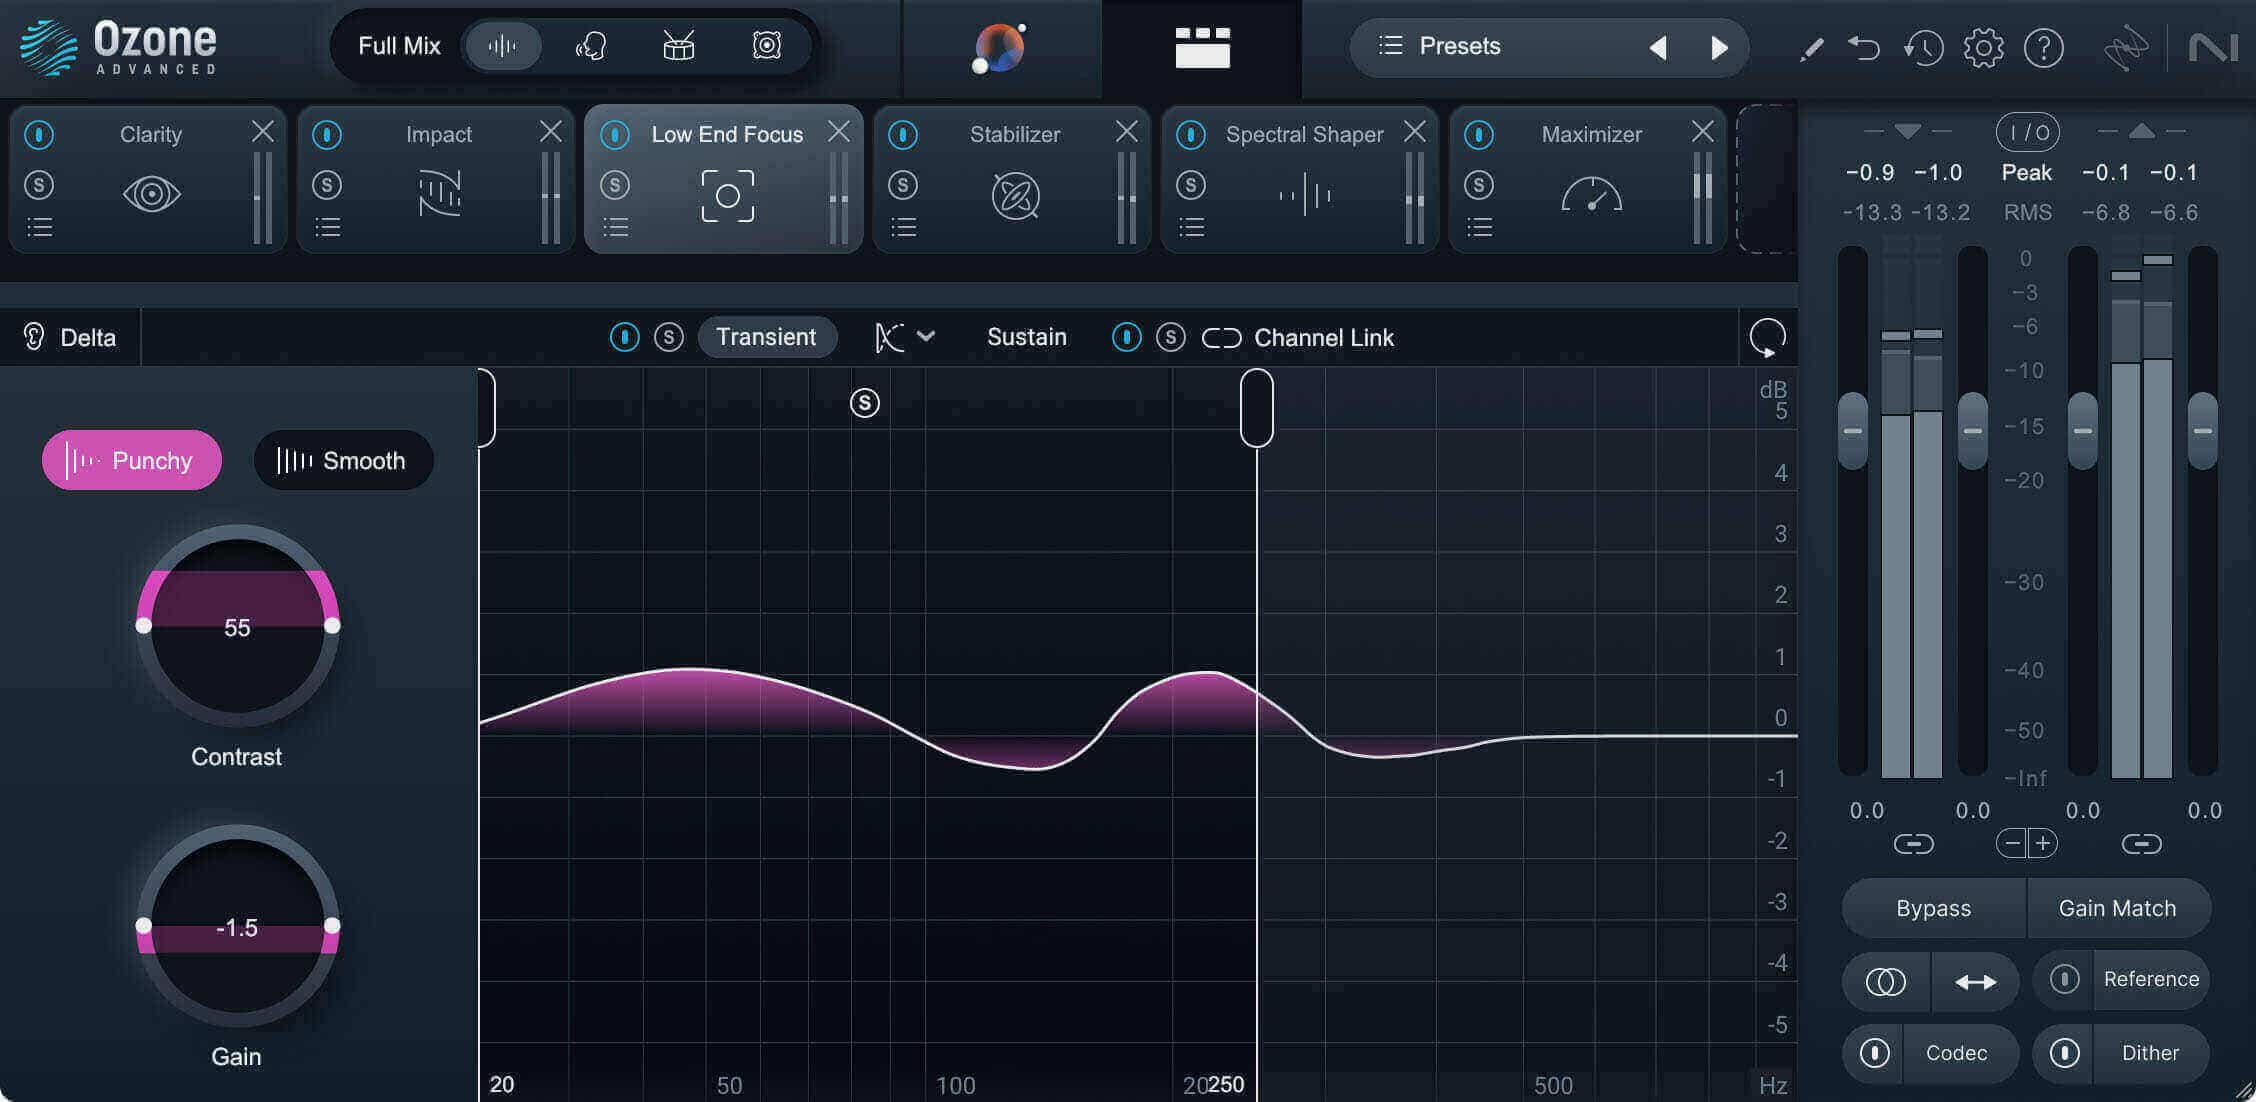Screen dimensions: 2256x1102
Task: Go to next preset arrow
Action: tap(1719, 48)
